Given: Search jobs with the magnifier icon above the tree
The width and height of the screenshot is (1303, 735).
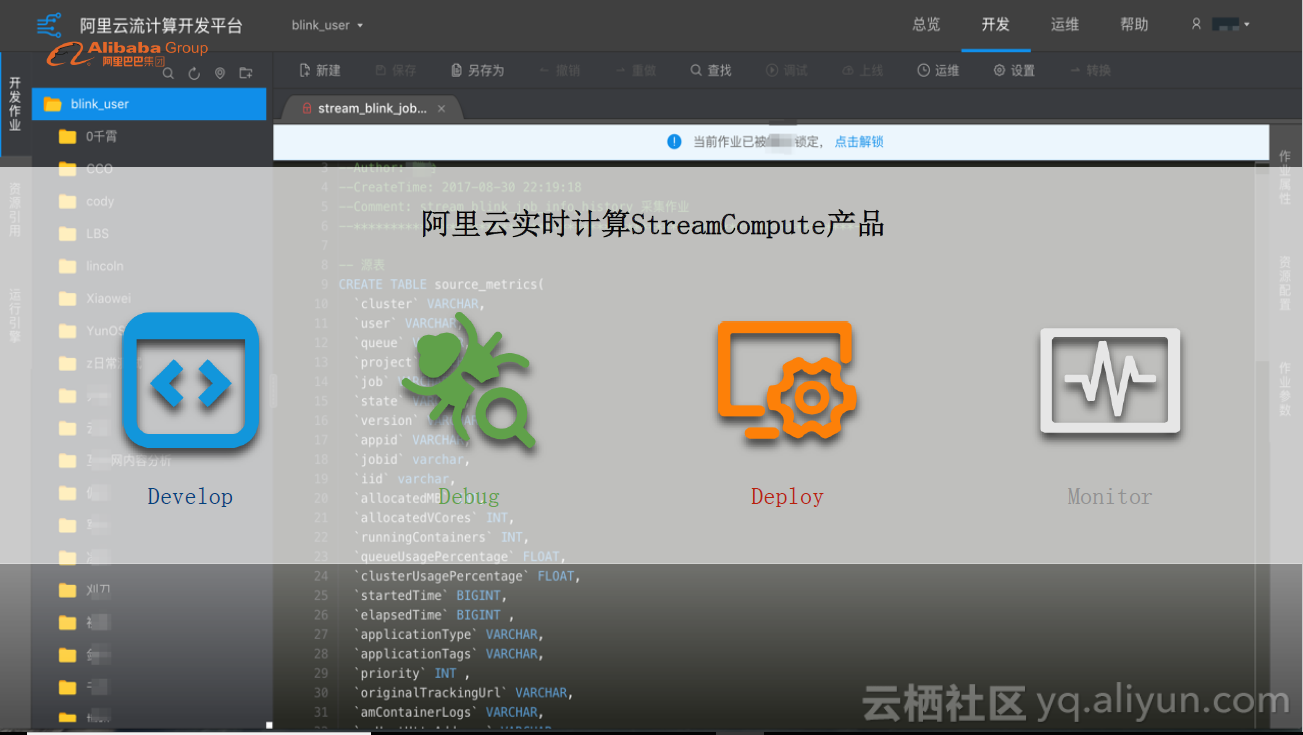Looking at the screenshot, I should (168, 73).
